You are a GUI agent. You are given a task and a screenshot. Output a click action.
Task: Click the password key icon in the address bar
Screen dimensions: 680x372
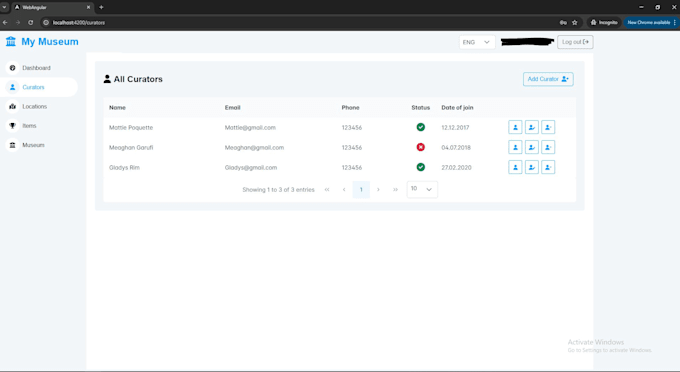563,23
